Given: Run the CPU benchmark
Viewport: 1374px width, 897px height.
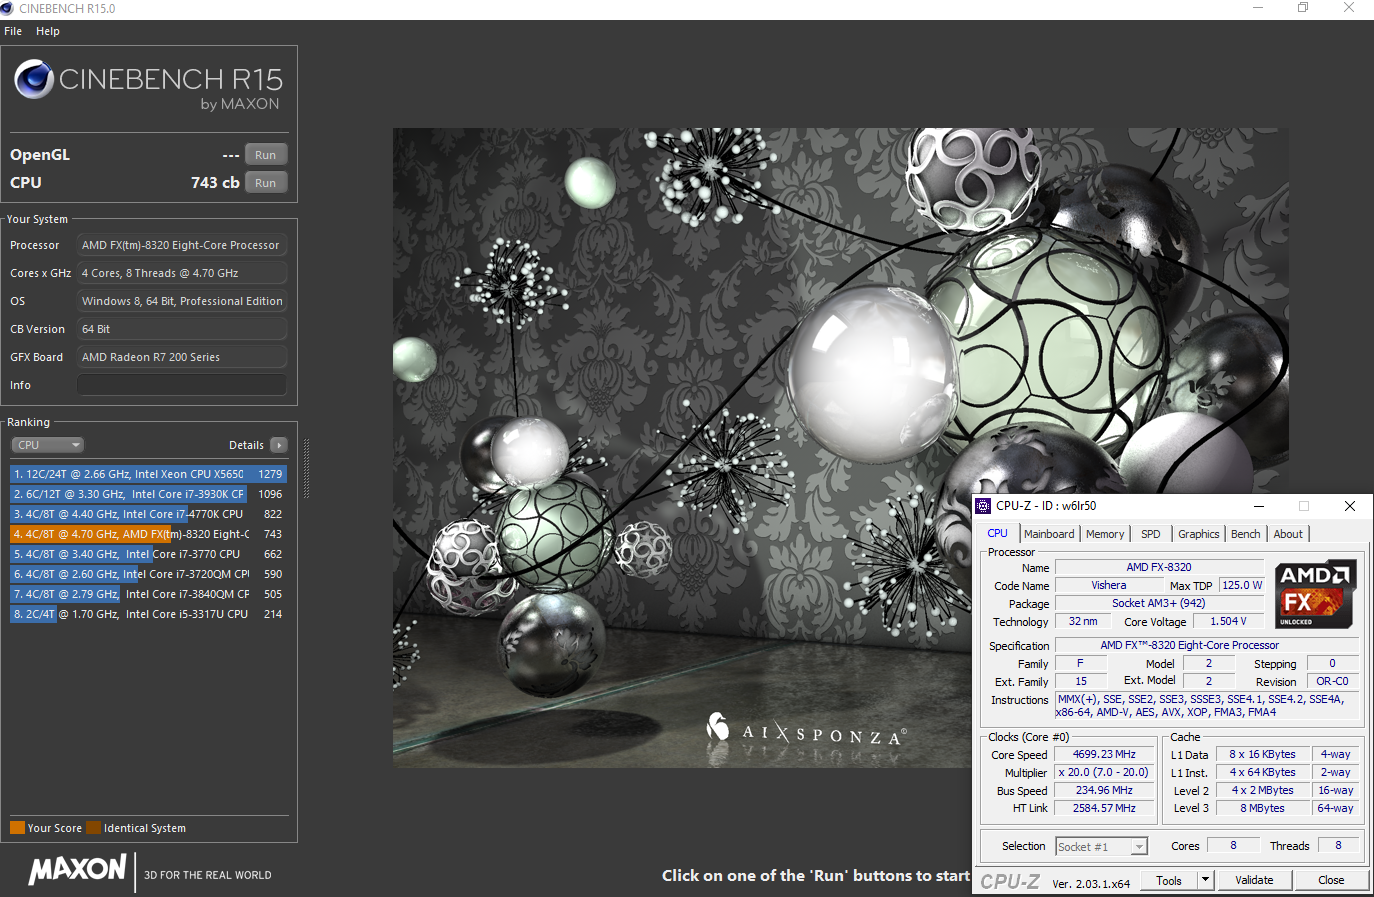Looking at the screenshot, I should coord(265,183).
